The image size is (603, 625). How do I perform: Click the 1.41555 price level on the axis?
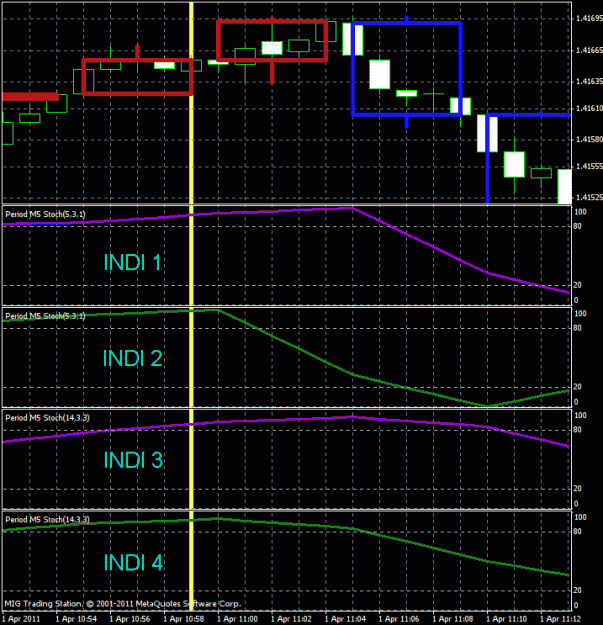click(x=589, y=166)
